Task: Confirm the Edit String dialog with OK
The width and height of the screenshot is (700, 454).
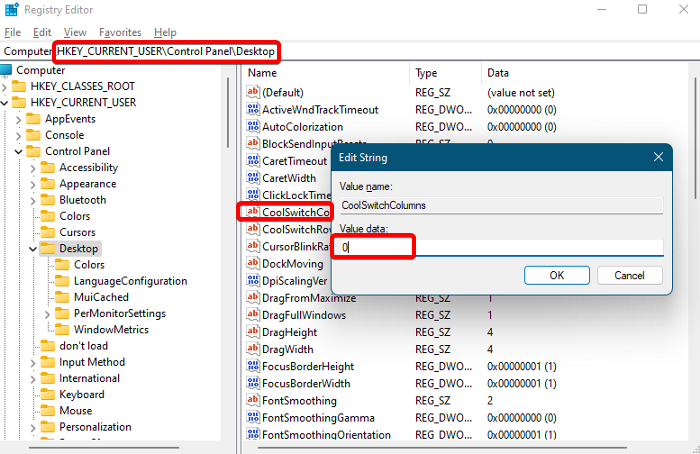Action: (557, 275)
